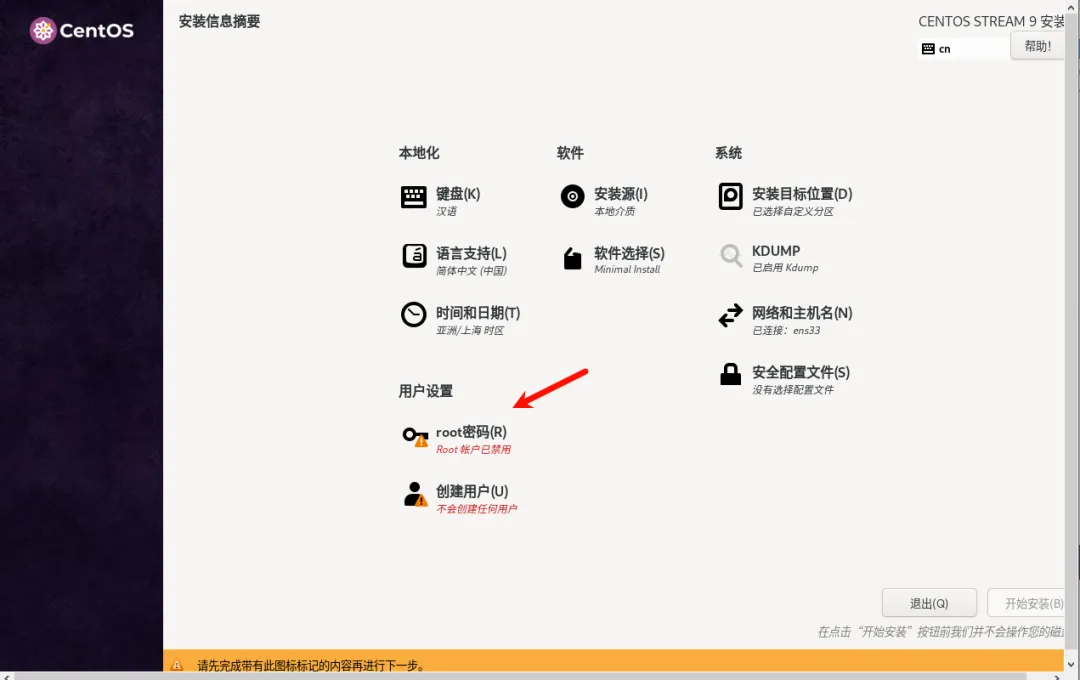Click the CentOS logo in the sidebar

pos(82,30)
